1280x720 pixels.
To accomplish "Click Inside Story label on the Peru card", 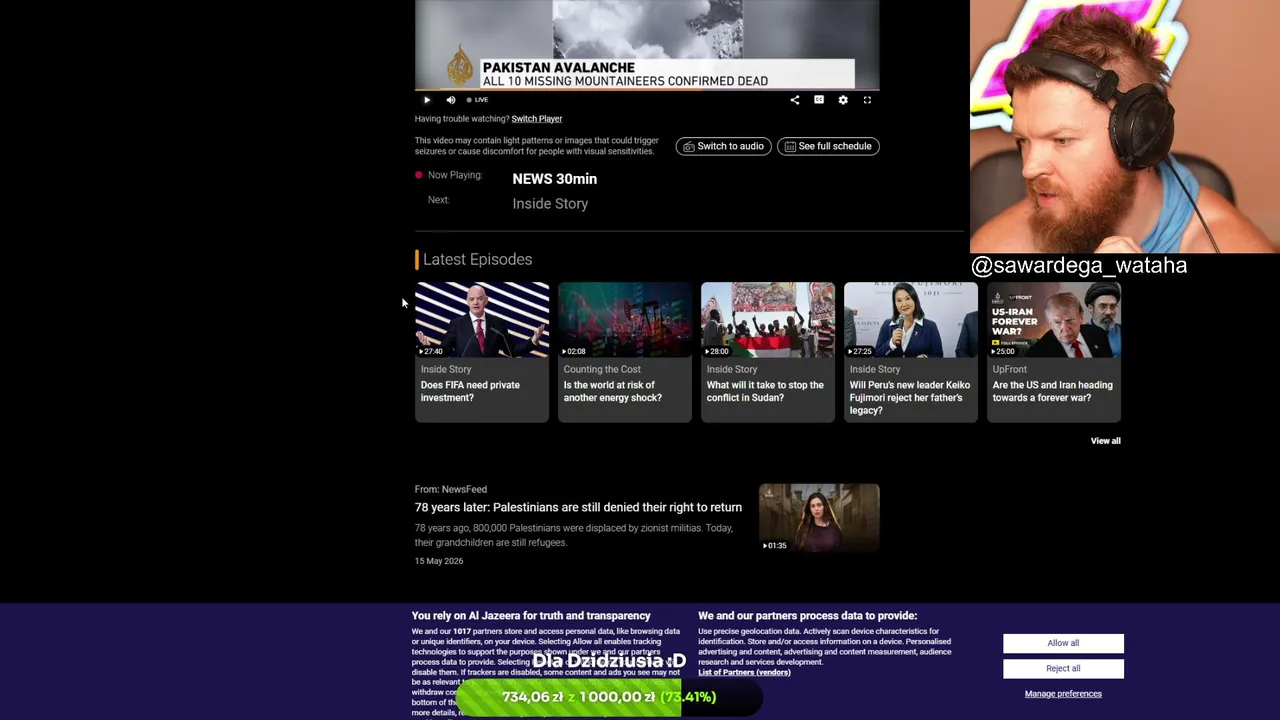I will (875, 370).
